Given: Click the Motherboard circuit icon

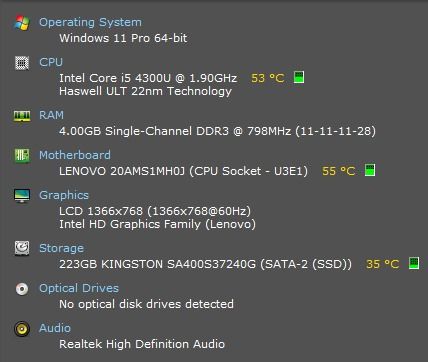Looking at the screenshot, I should click(22, 156).
